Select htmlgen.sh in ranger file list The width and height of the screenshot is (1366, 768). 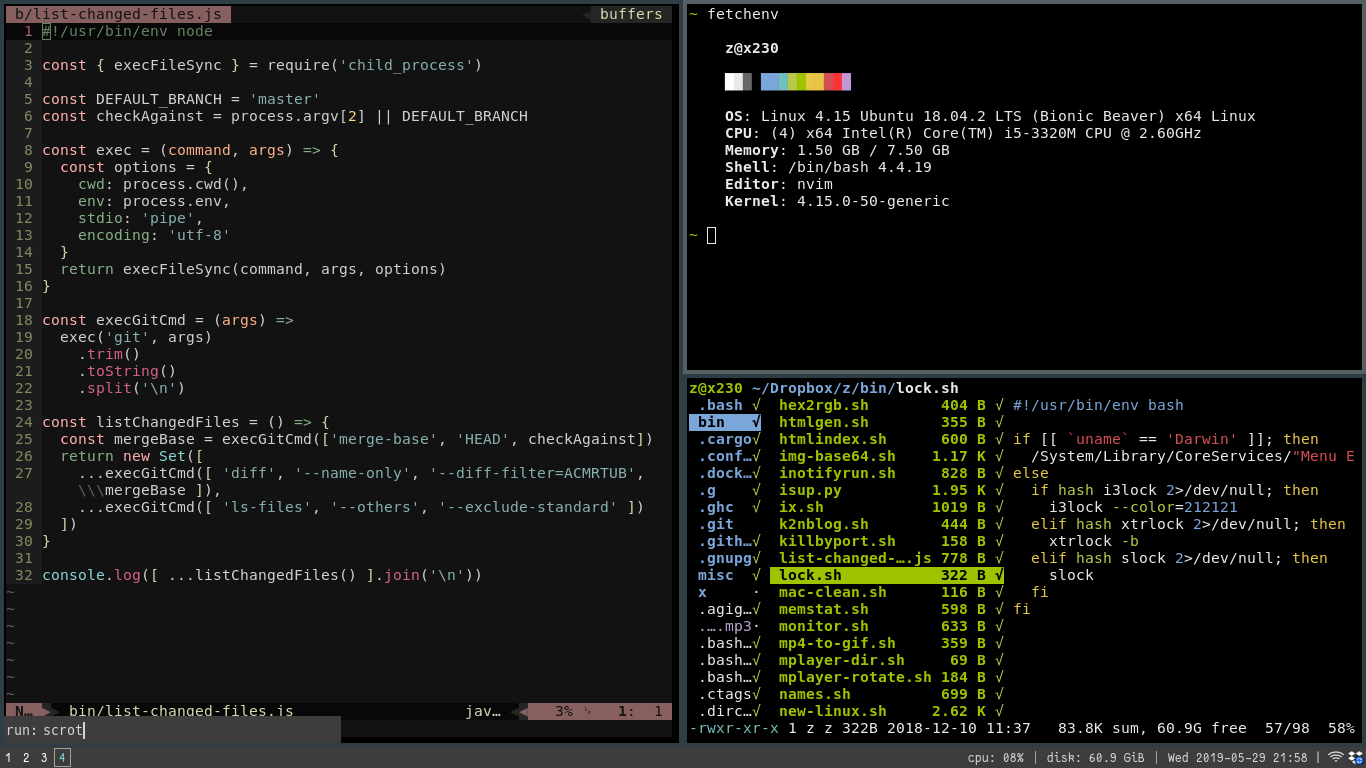(887, 422)
